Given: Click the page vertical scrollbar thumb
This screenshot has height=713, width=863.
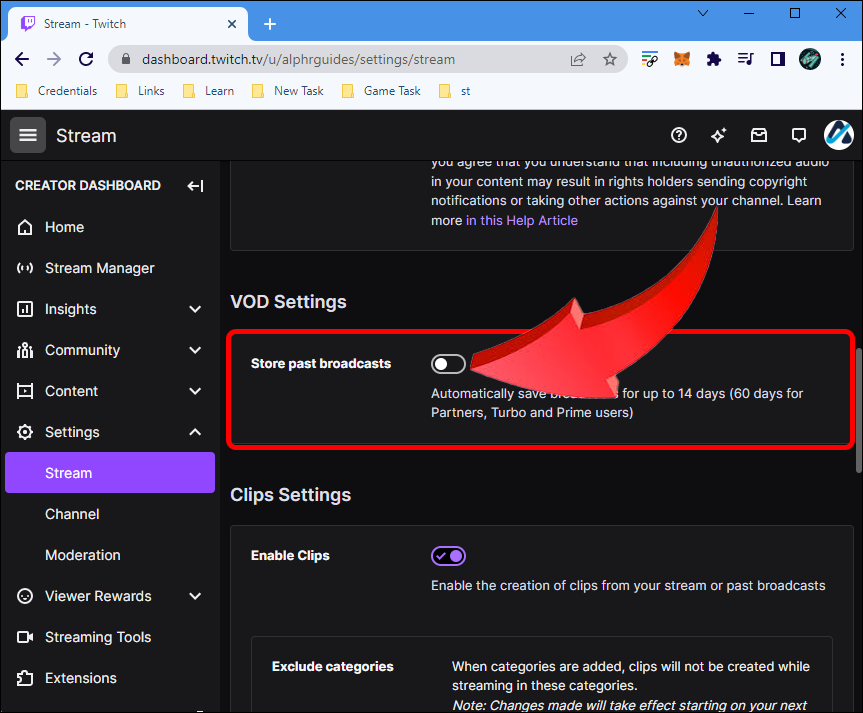Looking at the screenshot, I should [x=859, y=410].
